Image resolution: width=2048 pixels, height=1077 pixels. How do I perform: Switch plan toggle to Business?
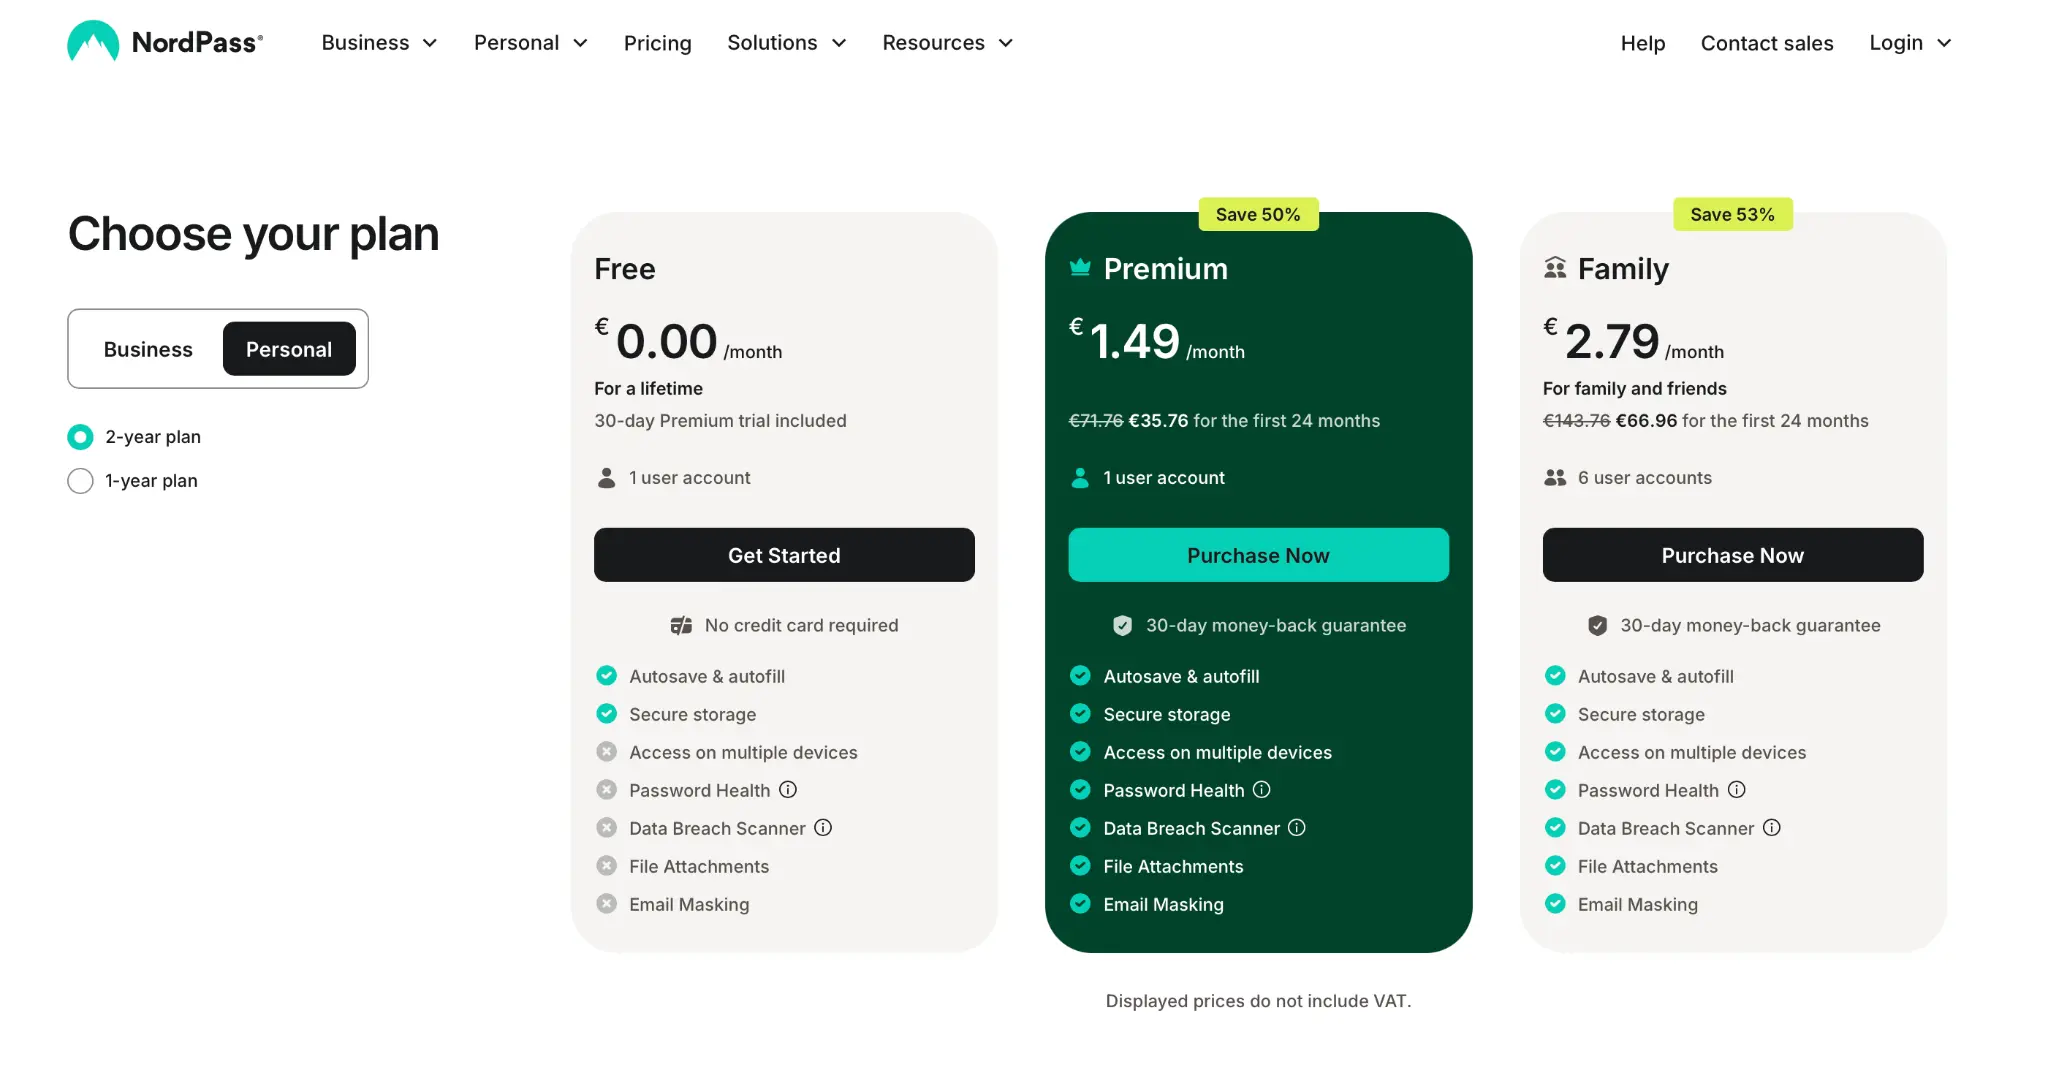click(148, 349)
